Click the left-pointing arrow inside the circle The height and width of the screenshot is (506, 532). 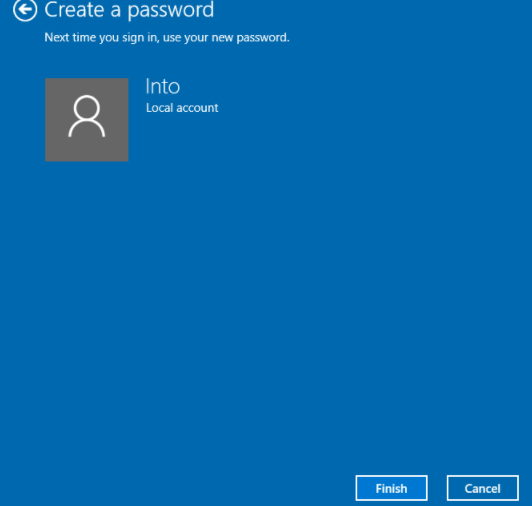coord(25,10)
